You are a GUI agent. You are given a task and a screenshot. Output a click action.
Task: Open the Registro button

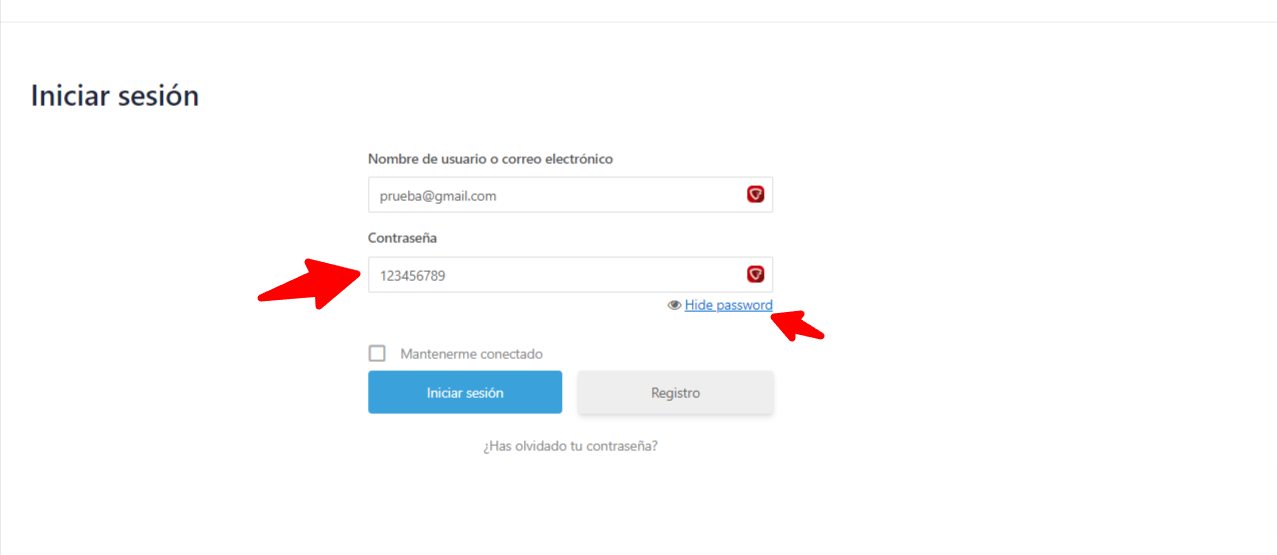(x=676, y=392)
